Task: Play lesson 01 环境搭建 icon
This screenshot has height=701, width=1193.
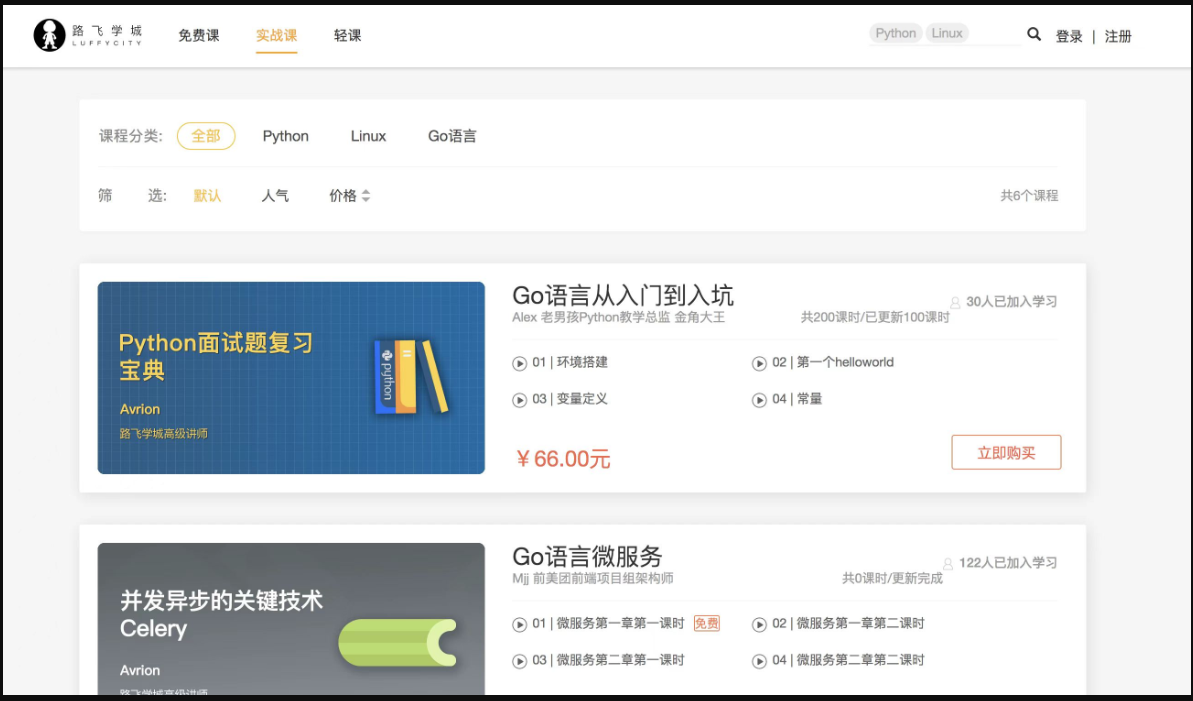Action: [520, 364]
